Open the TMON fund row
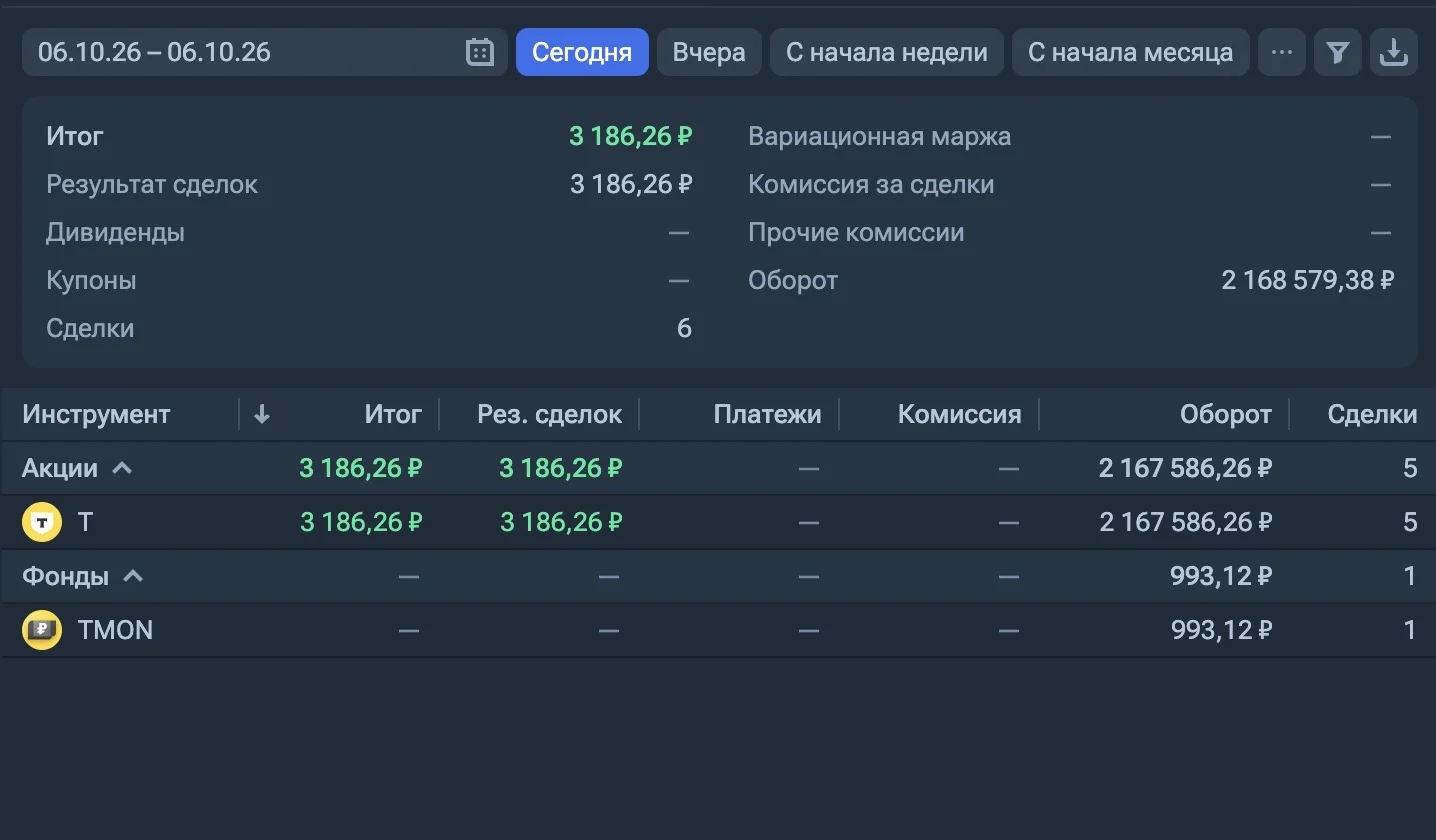 coord(718,630)
